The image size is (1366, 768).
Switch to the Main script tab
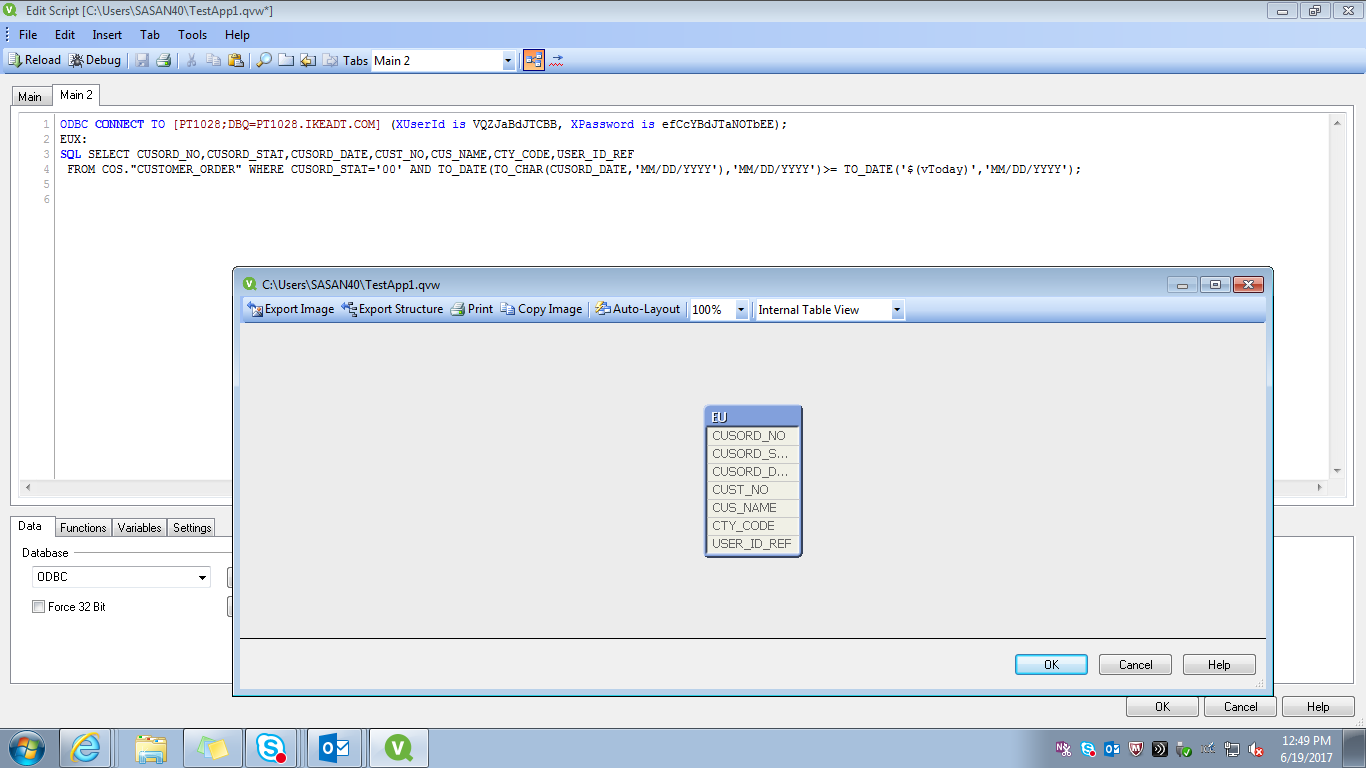(30, 97)
